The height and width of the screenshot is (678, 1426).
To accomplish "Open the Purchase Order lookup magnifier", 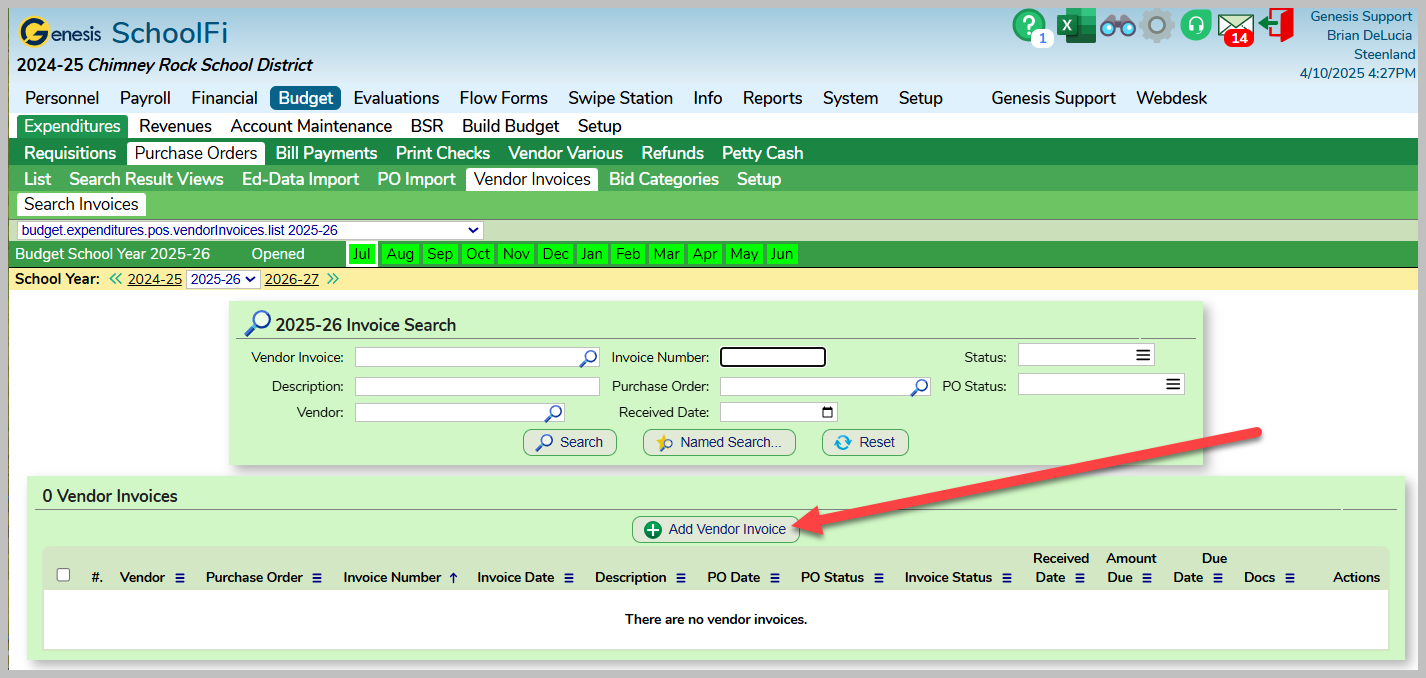I will (920, 387).
